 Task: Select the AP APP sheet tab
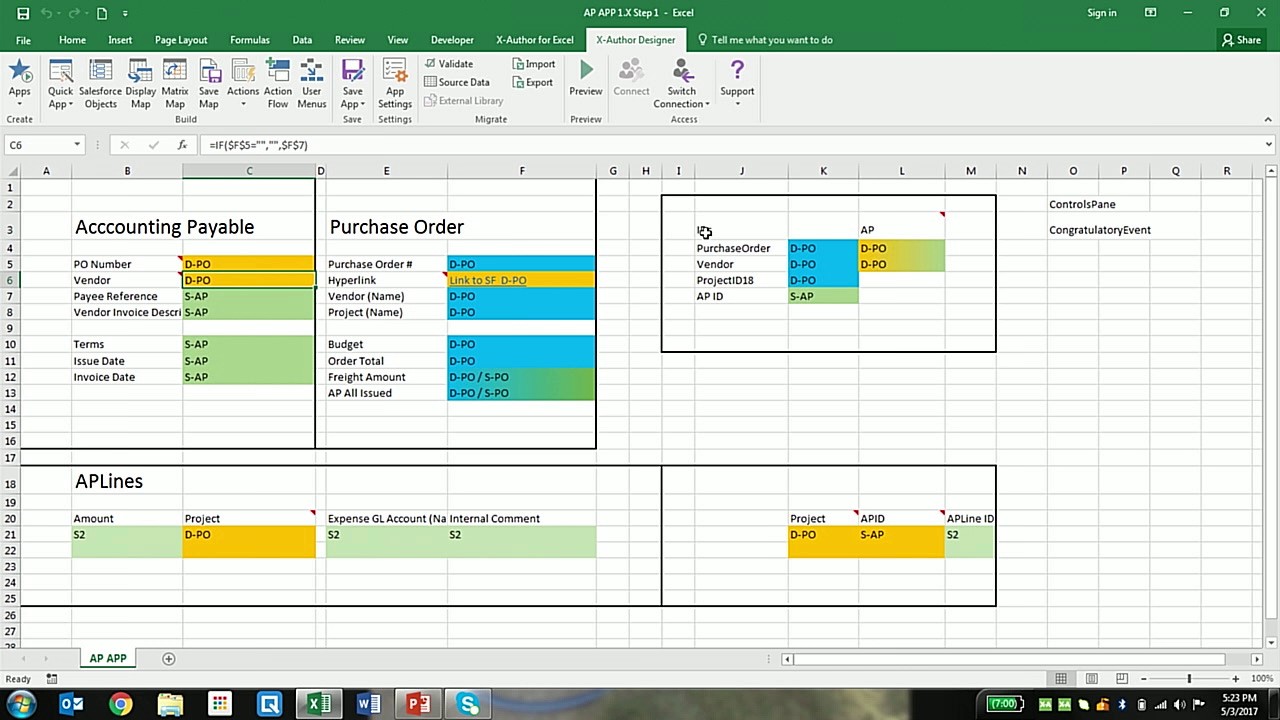[x=108, y=658]
